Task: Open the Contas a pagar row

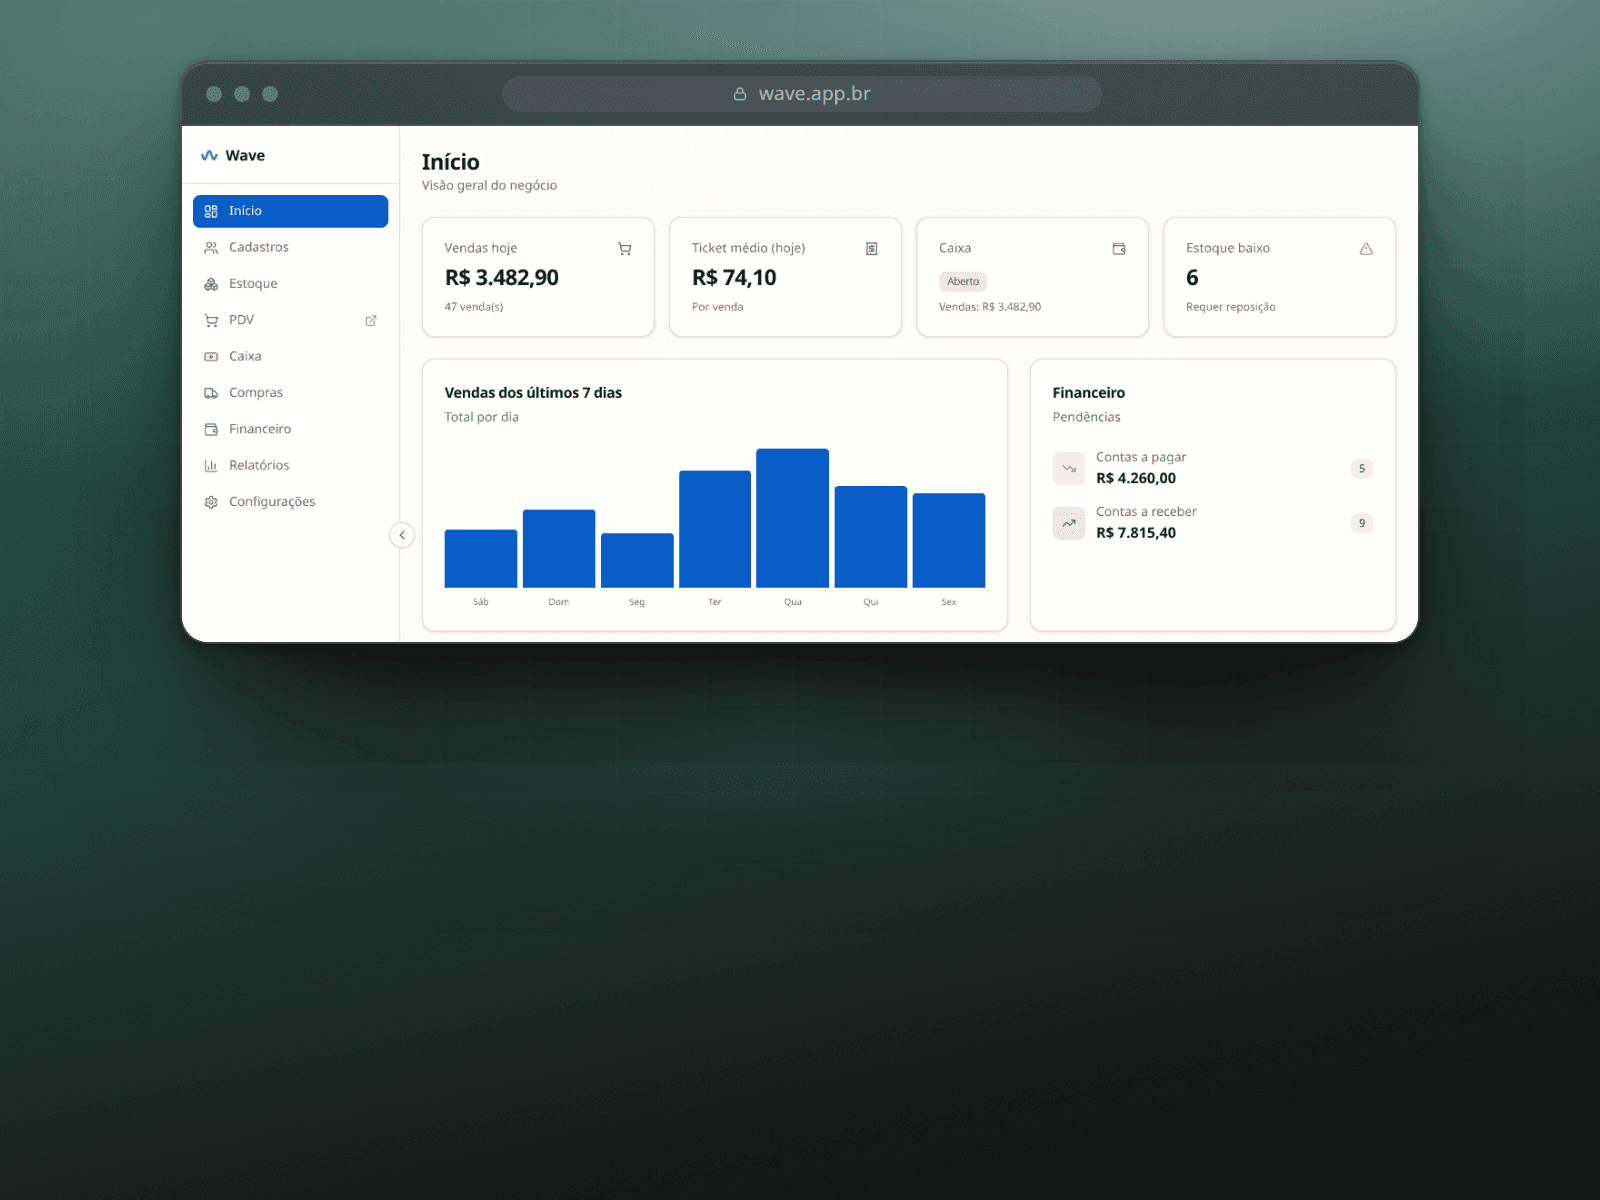Action: tap(1213, 468)
